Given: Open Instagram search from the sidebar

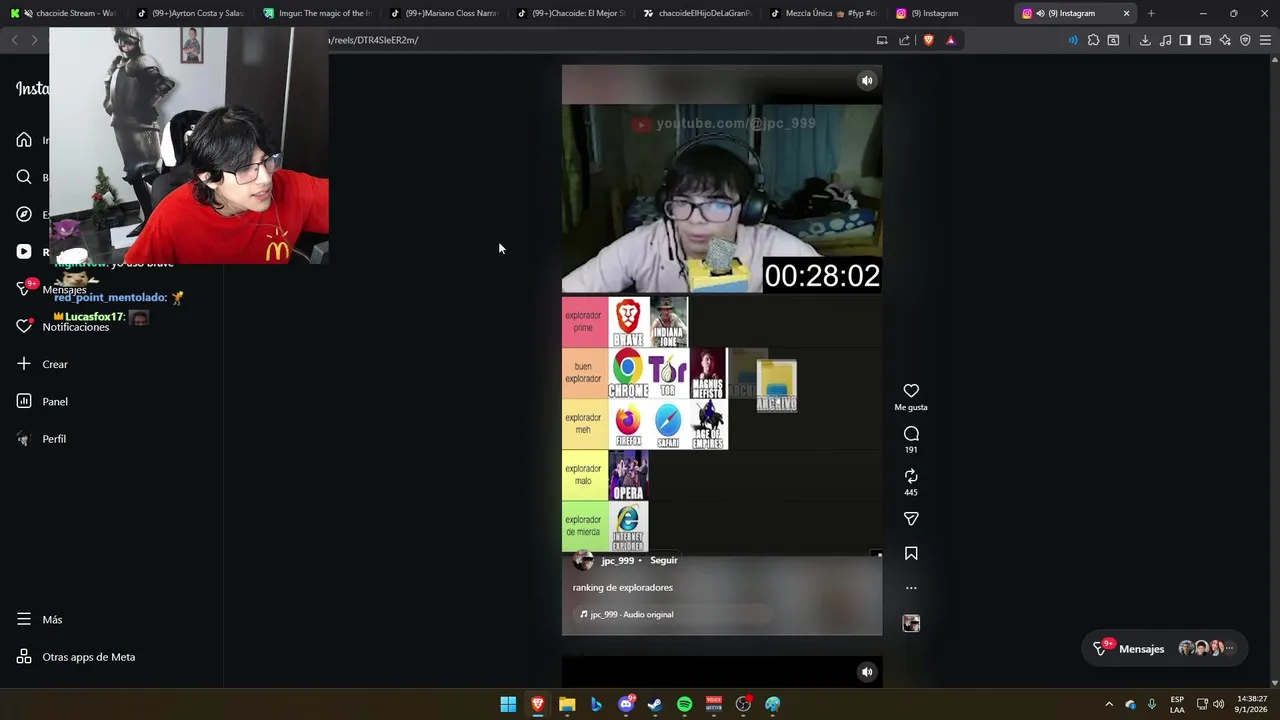Looking at the screenshot, I should (24, 177).
